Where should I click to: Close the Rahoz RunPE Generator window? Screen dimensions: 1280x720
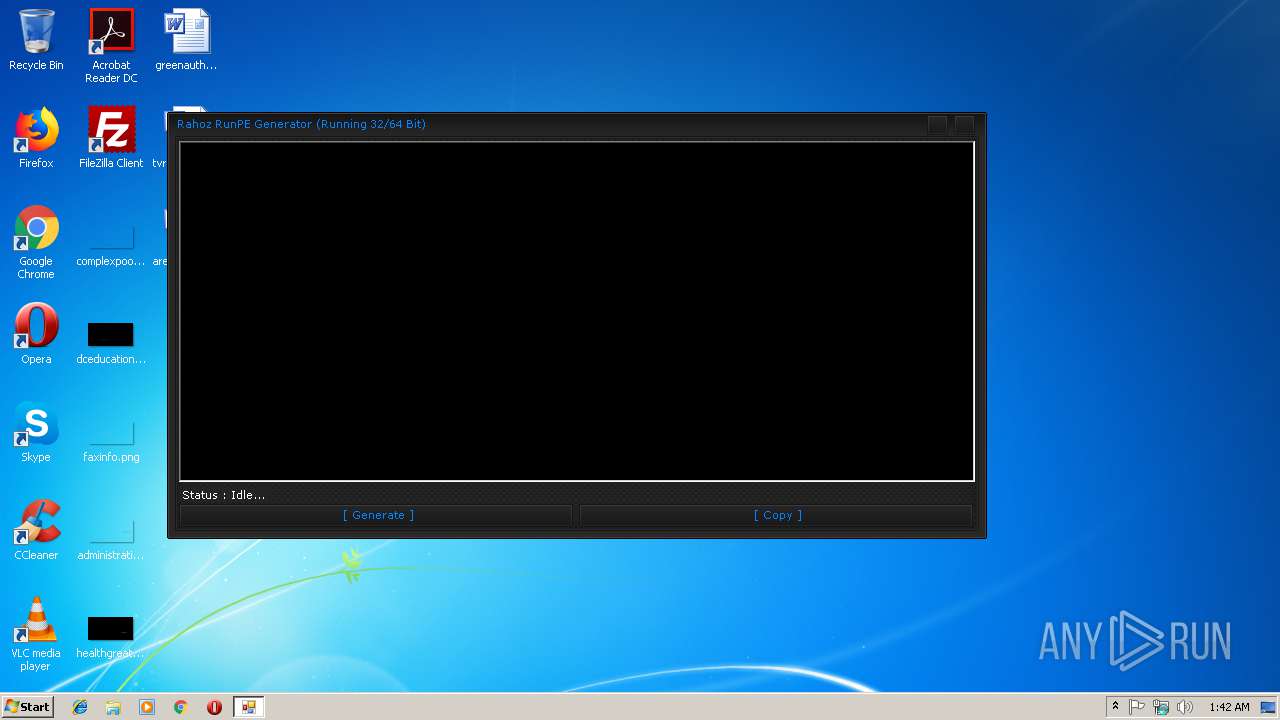964,124
